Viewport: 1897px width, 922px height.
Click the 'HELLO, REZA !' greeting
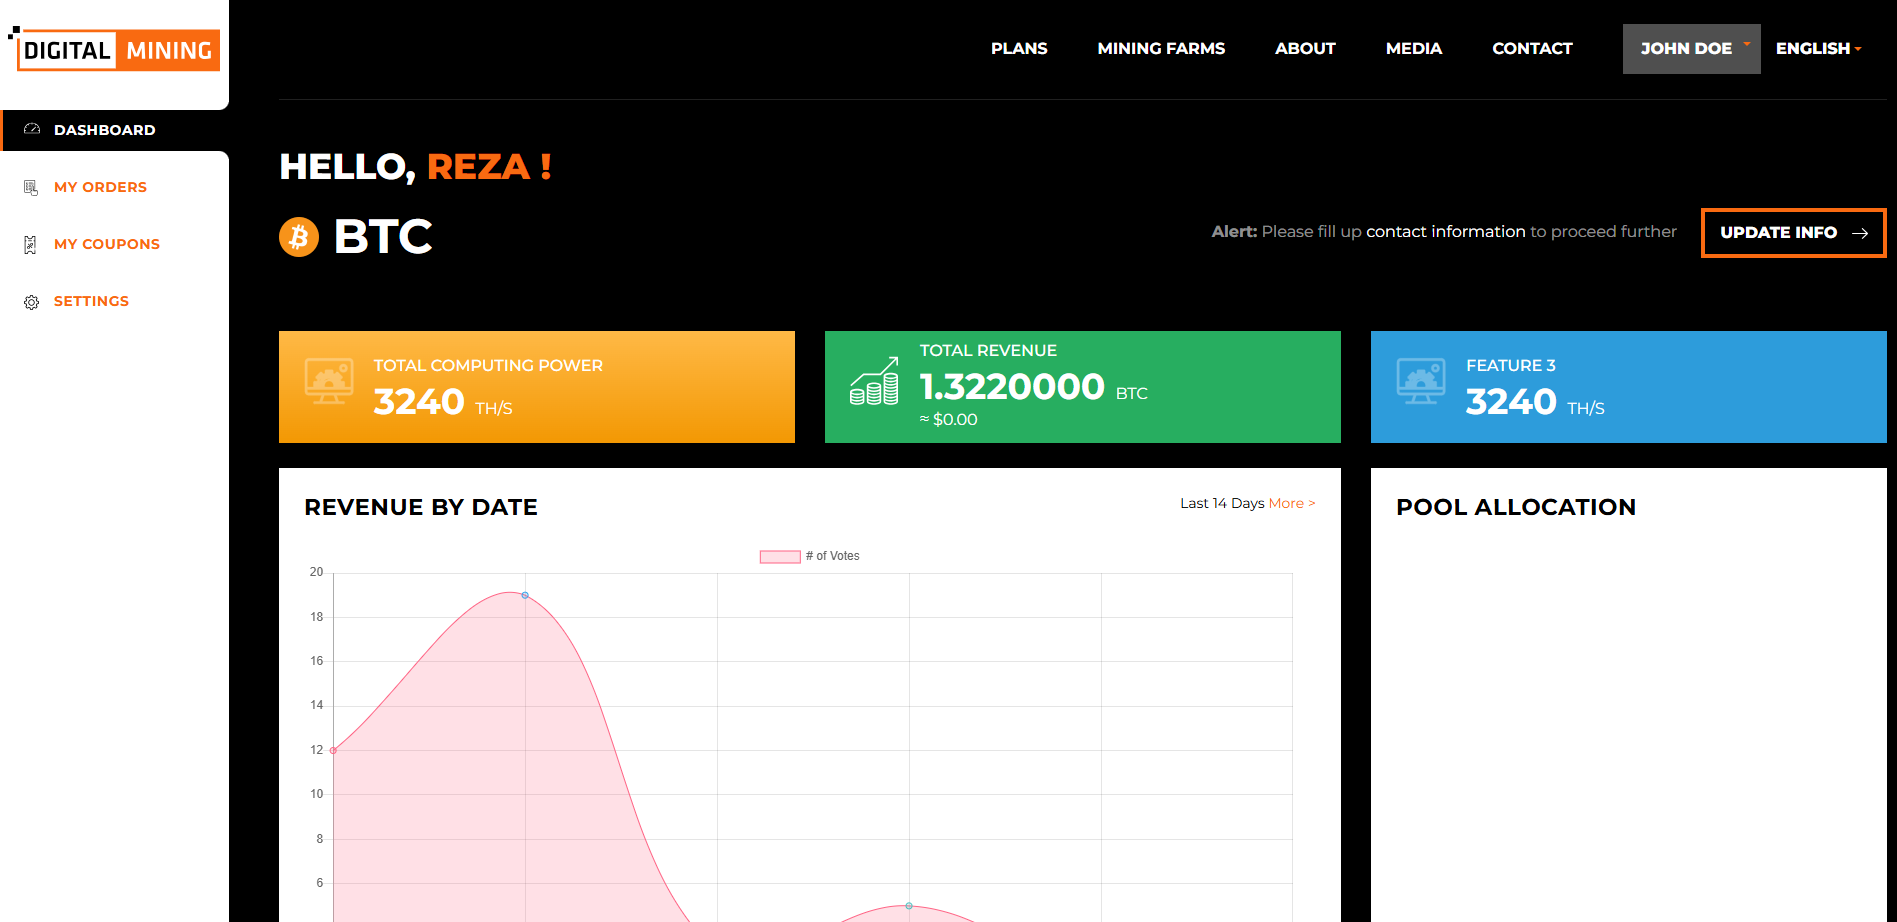pos(415,166)
